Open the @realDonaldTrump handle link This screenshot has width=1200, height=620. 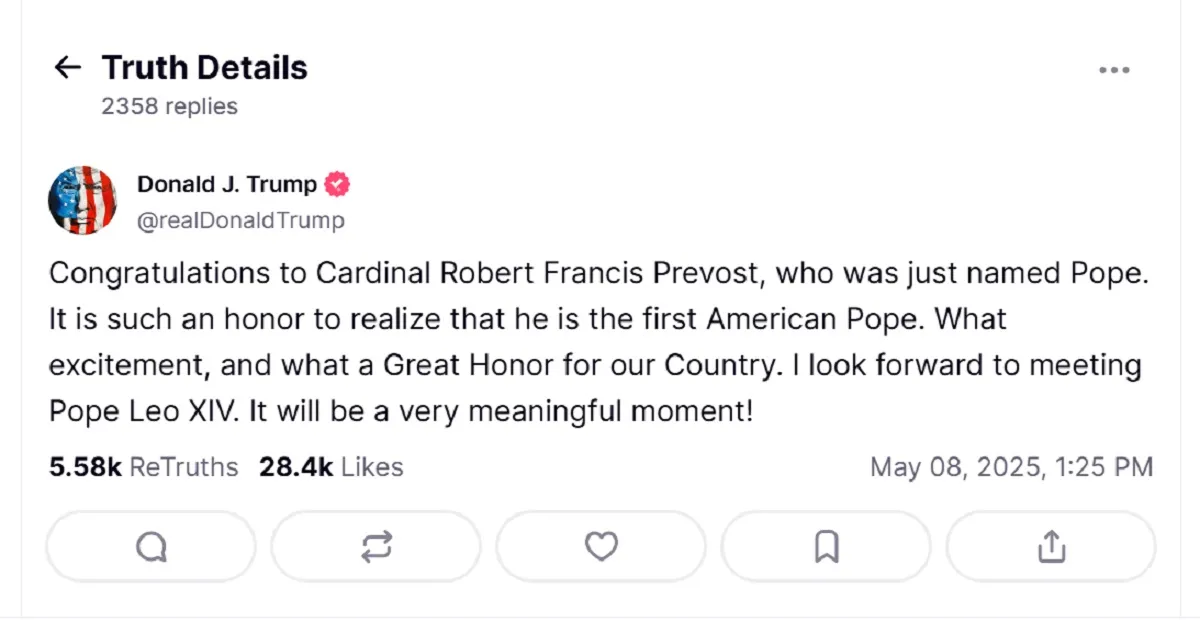tap(240, 220)
